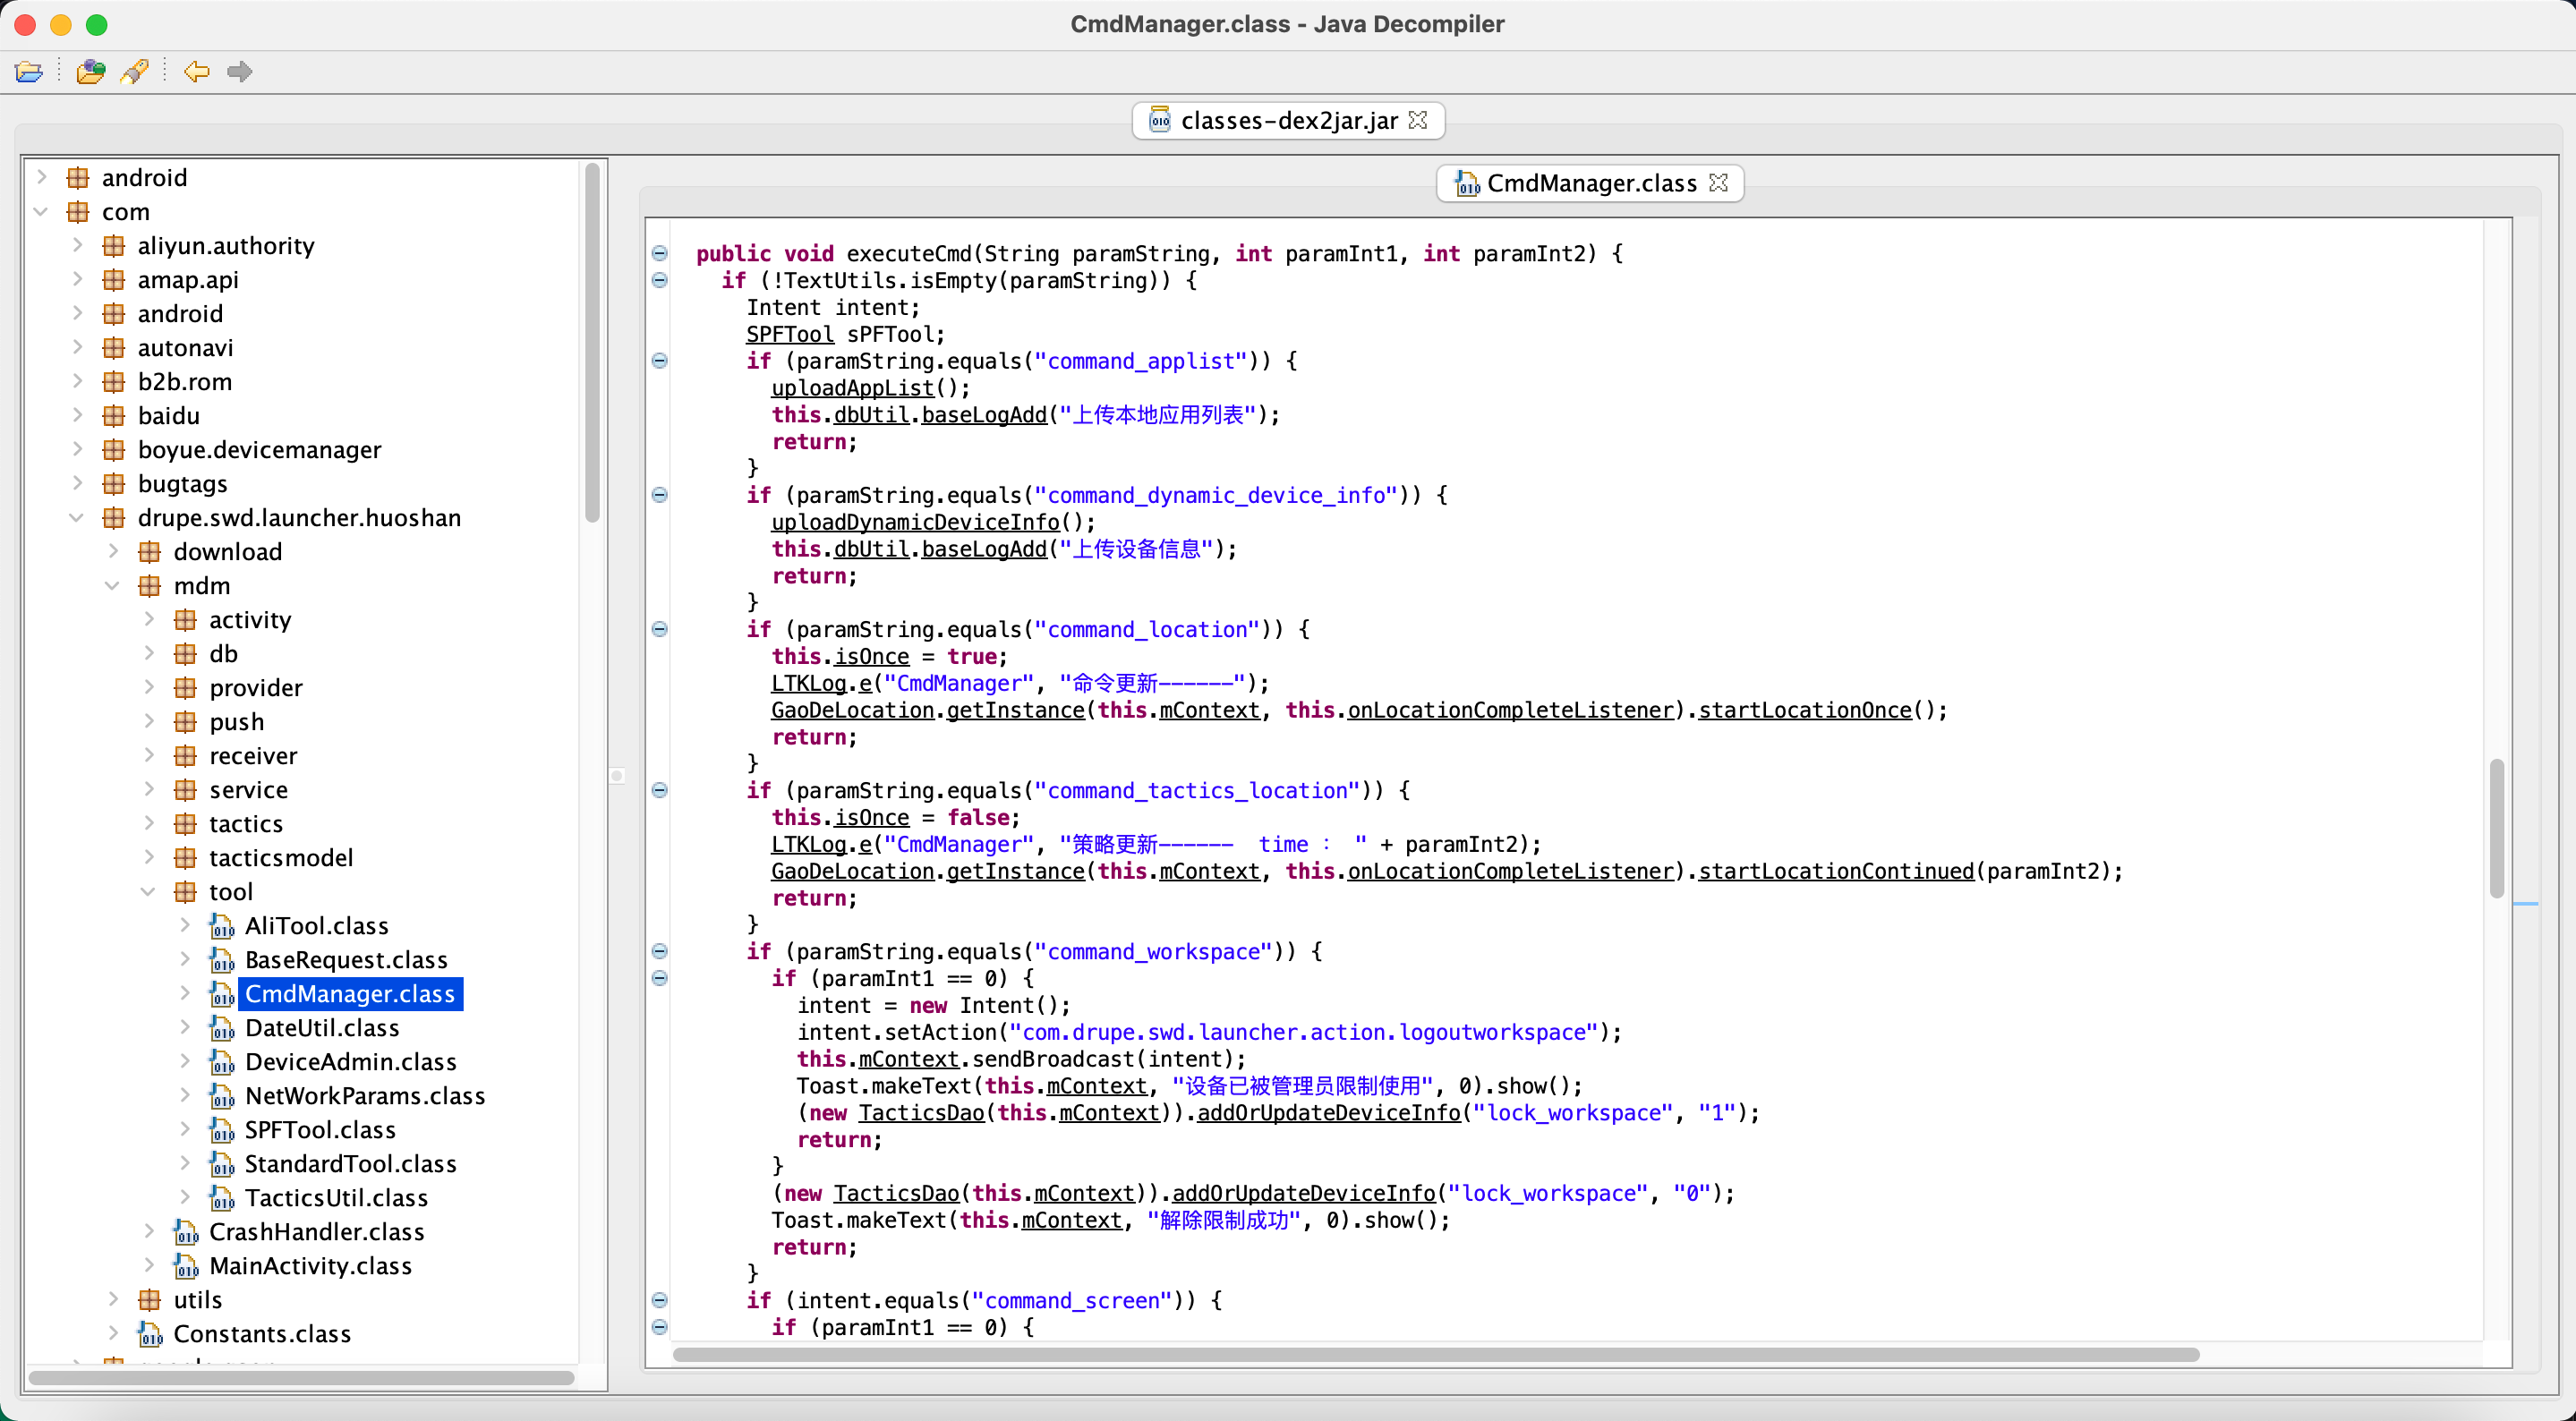Image resolution: width=2576 pixels, height=1421 pixels.
Task: Open Constants.class in the tree
Action: 262,1333
